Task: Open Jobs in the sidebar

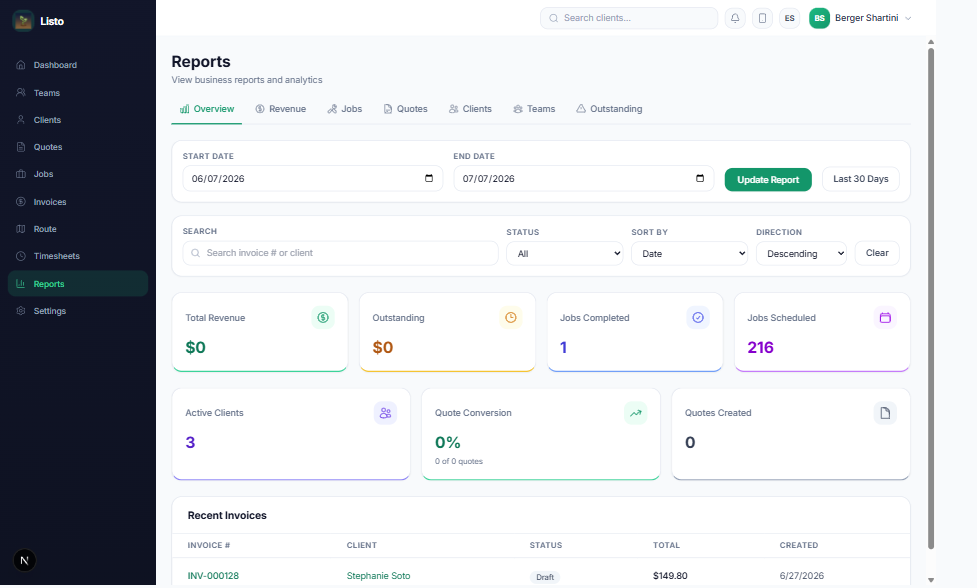Action: pyautogui.click(x=78, y=174)
